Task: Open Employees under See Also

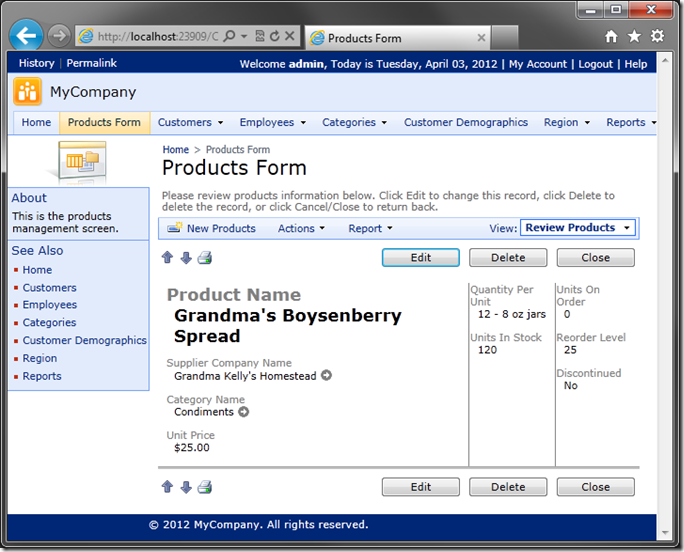Action: 50,305
